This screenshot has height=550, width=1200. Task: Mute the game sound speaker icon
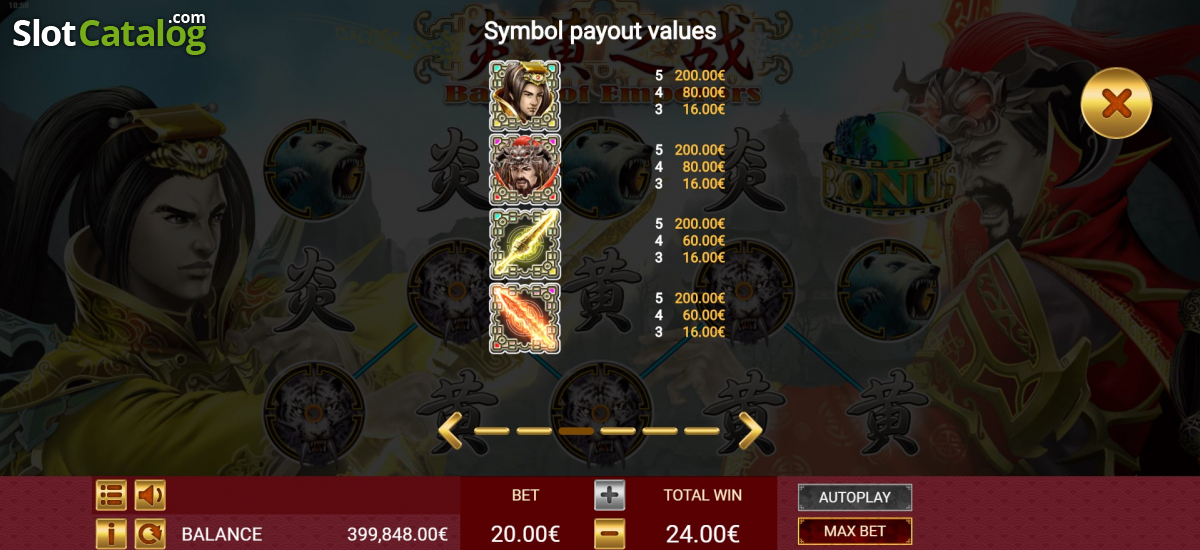(150, 495)
